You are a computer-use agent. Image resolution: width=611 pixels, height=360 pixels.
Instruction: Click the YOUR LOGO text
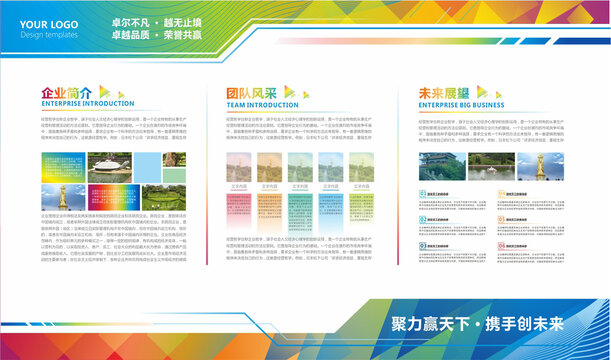coord(49,25)
